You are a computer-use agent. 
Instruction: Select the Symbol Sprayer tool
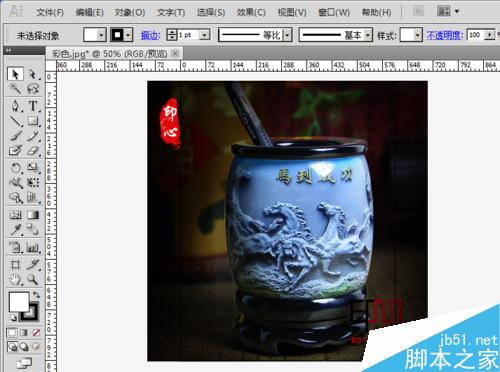[x=15, y=247]
